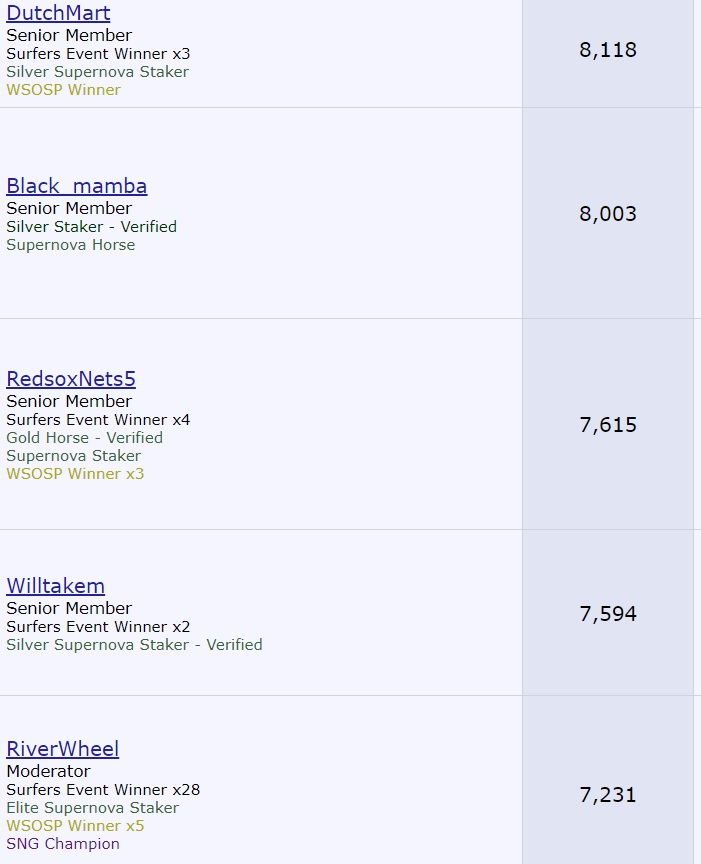The image size is (701, 864).
Task: Select RiverWheel's 7,231 post count
Action: tap(607, 796)
